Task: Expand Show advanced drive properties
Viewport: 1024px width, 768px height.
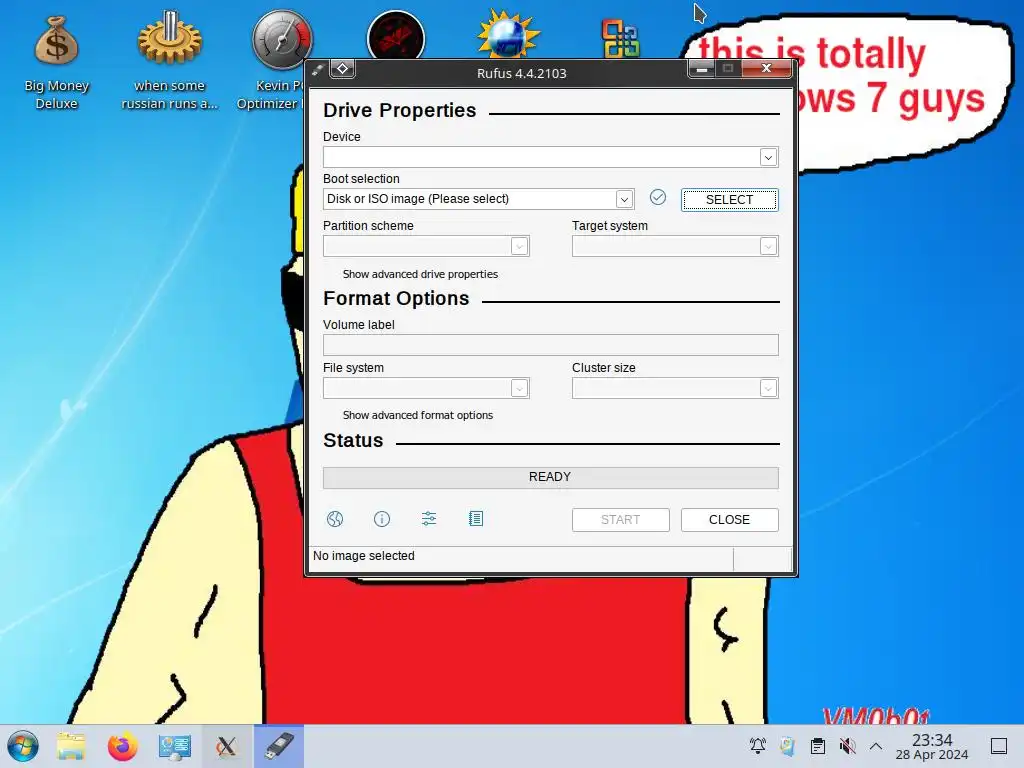Action: (x=420, y=274)
